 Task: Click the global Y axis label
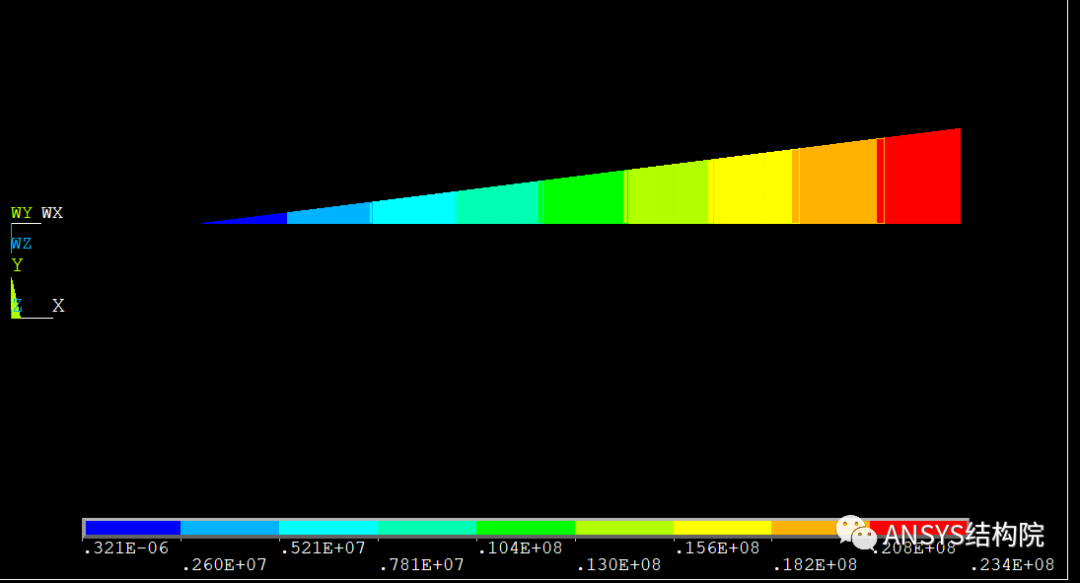pyautogui.click(x=17, y=265)
